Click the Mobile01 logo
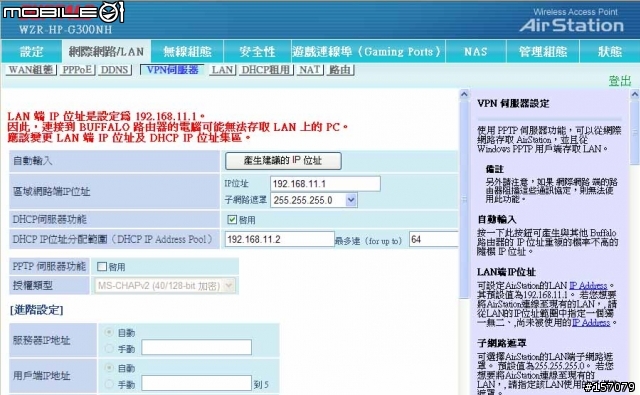Viewport: 640px width, 395px height. click(63, 12)
